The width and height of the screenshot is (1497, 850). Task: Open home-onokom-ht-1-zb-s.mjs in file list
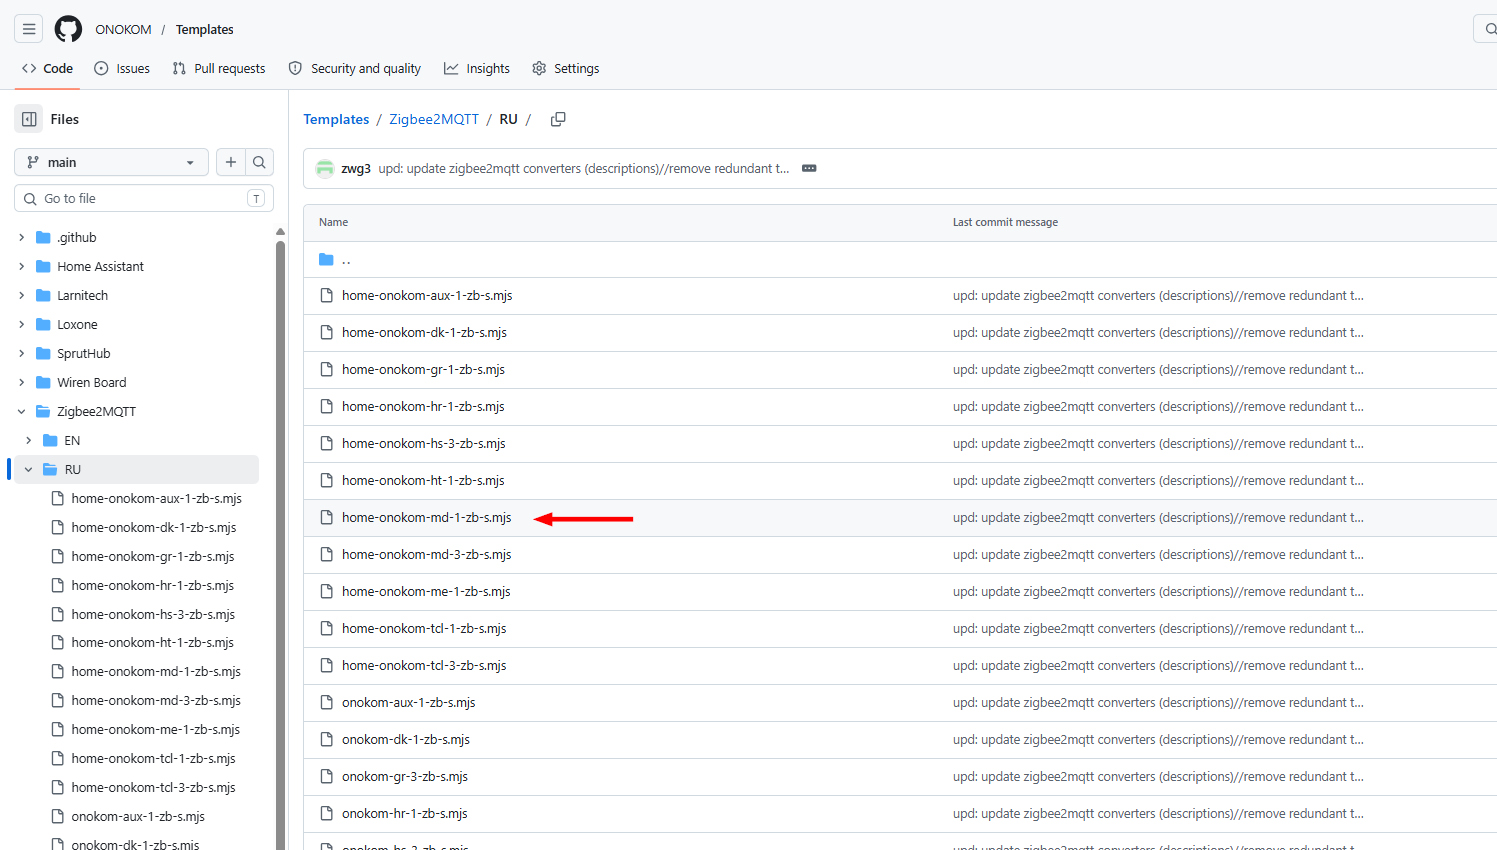(423, 481)
